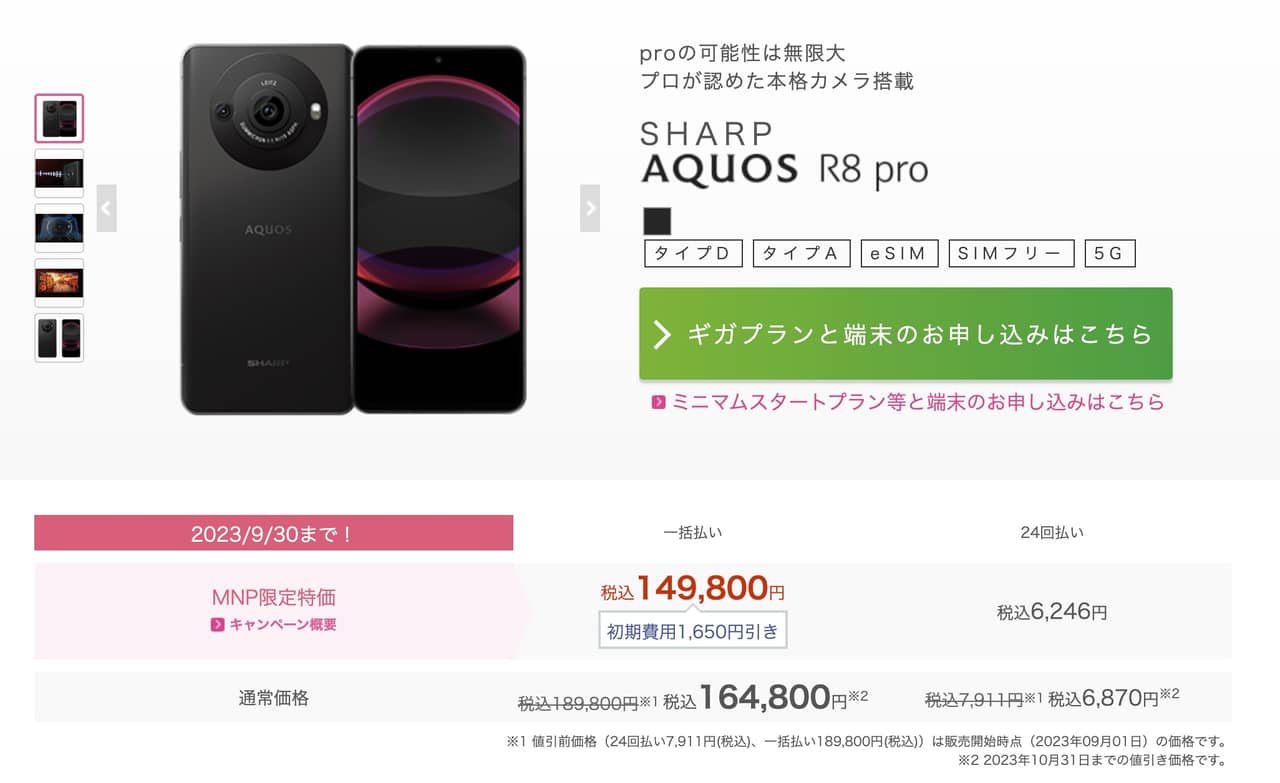
Task: View the orange scenery thumbnail
Action: pos(60,283)
